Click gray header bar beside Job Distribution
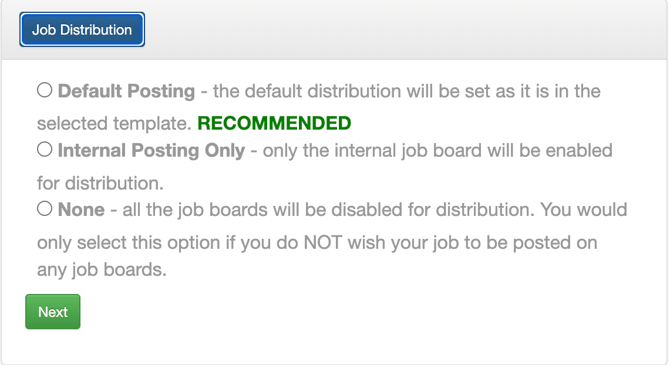670x365 pixels. click(x=406, y=30)
